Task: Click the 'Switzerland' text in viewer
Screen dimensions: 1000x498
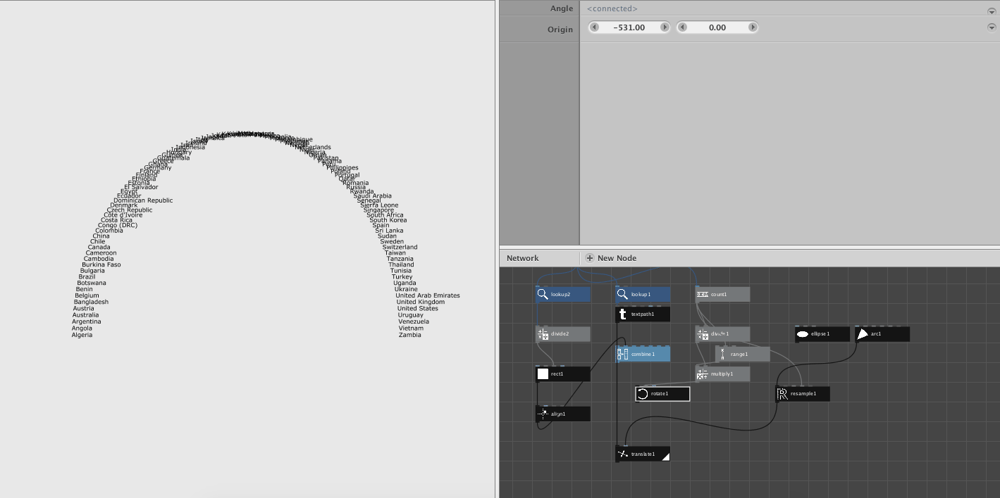Action: [400, 247]
